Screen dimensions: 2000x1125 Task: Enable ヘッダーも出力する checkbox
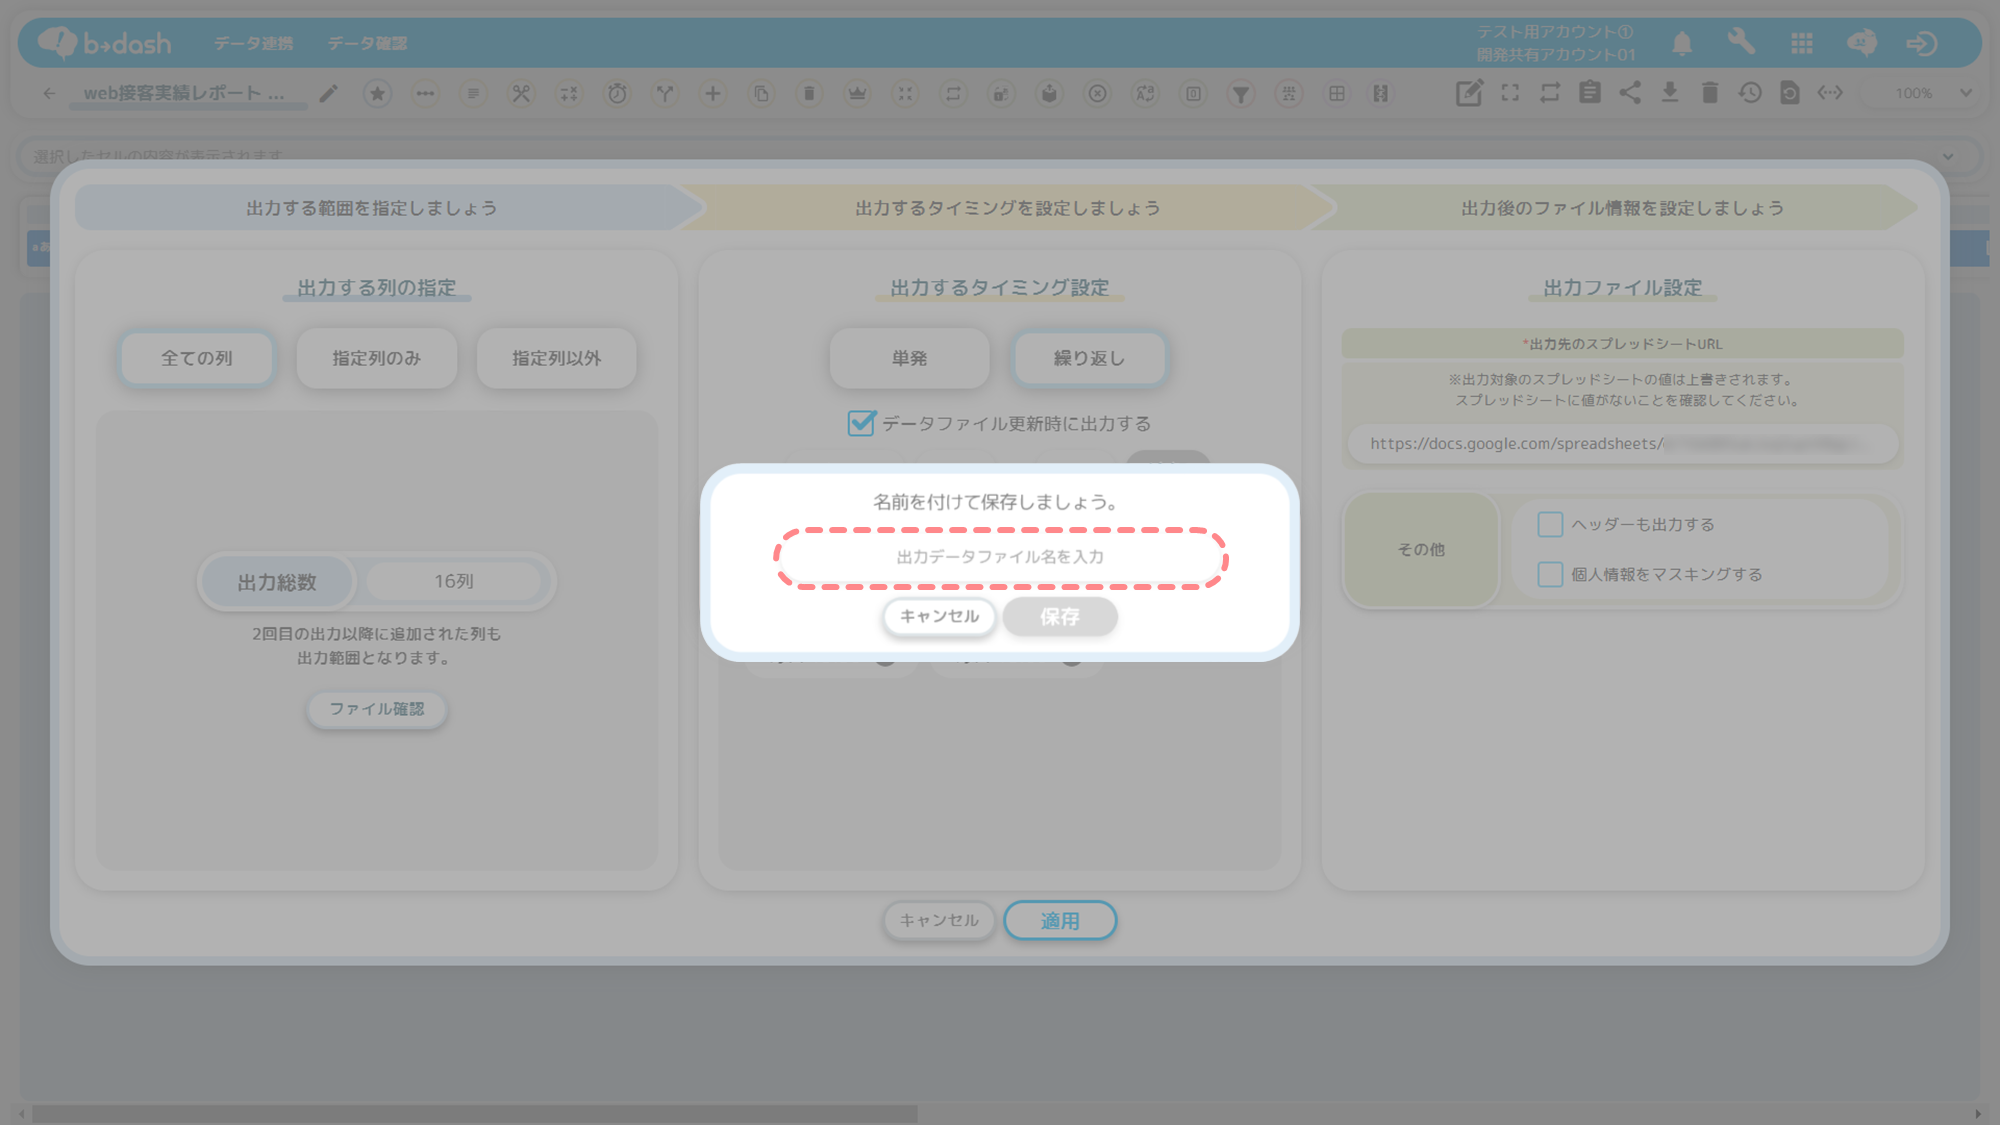point(1550,524)
